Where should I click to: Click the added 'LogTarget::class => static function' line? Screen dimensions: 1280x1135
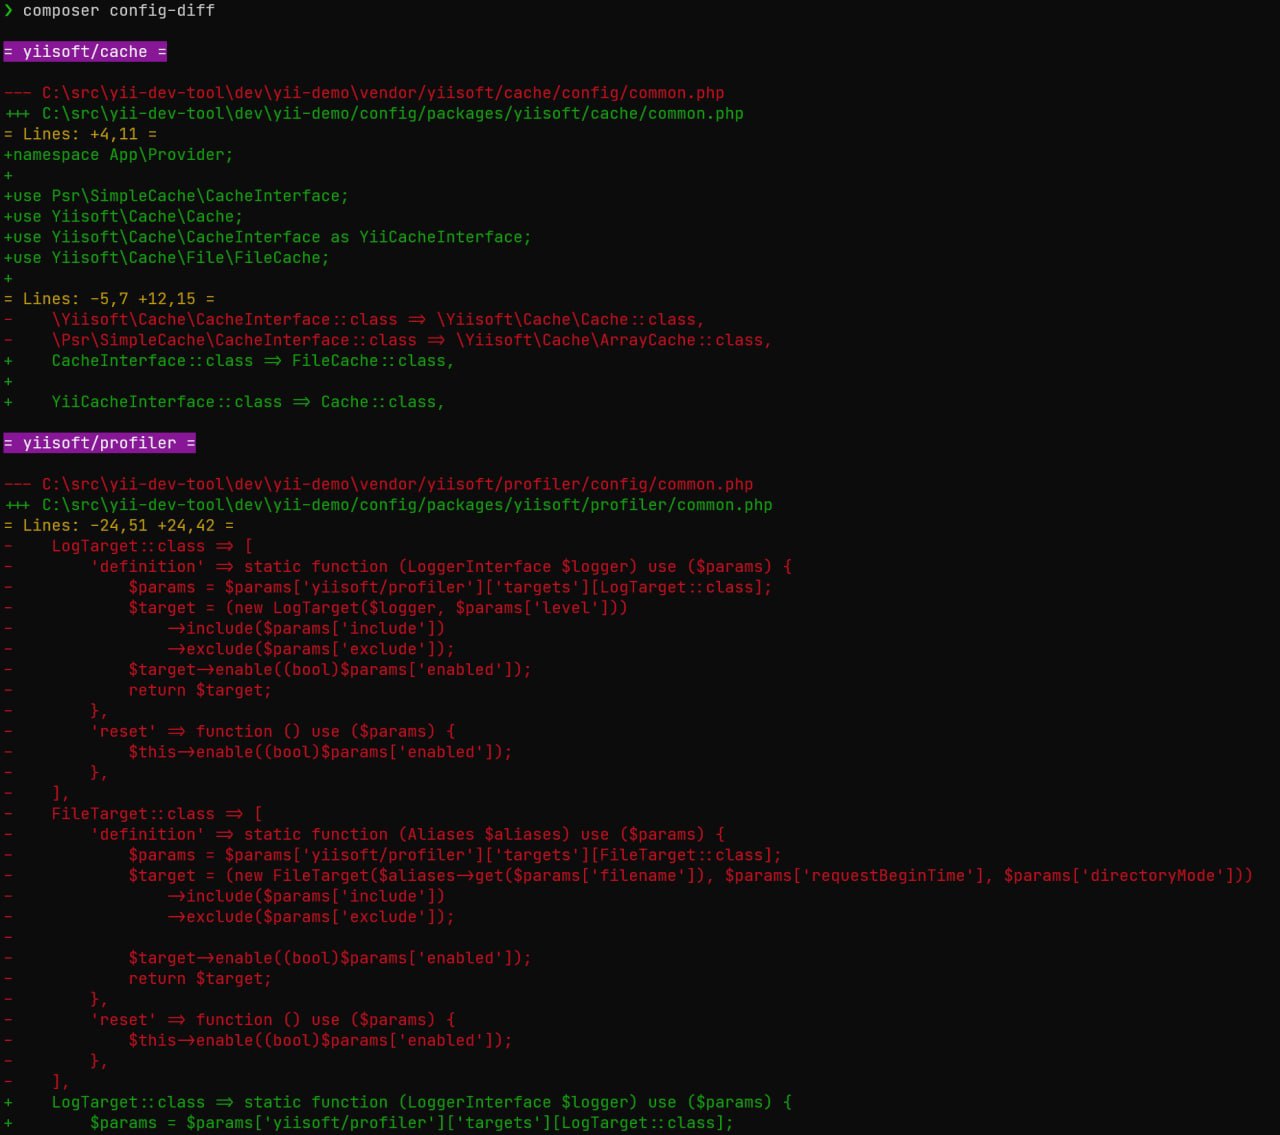[x=398, y=1102]
